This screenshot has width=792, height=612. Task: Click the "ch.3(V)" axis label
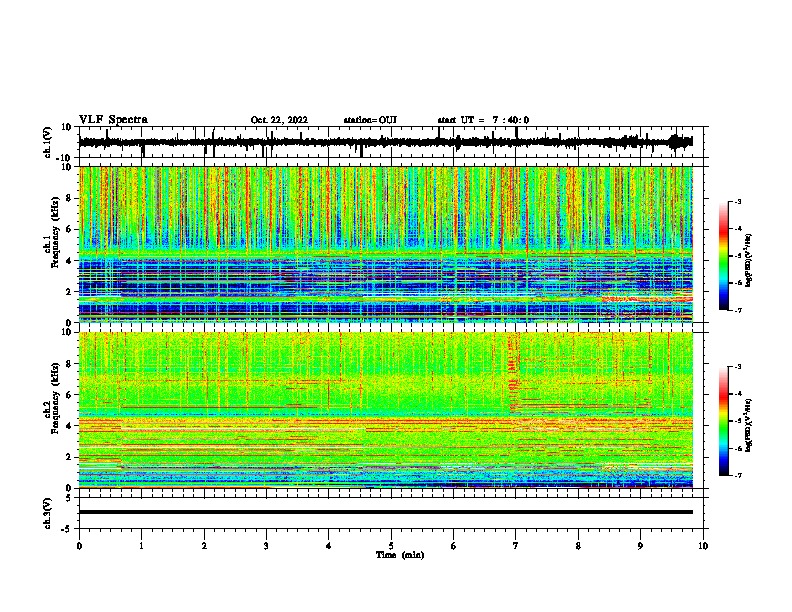48,513
